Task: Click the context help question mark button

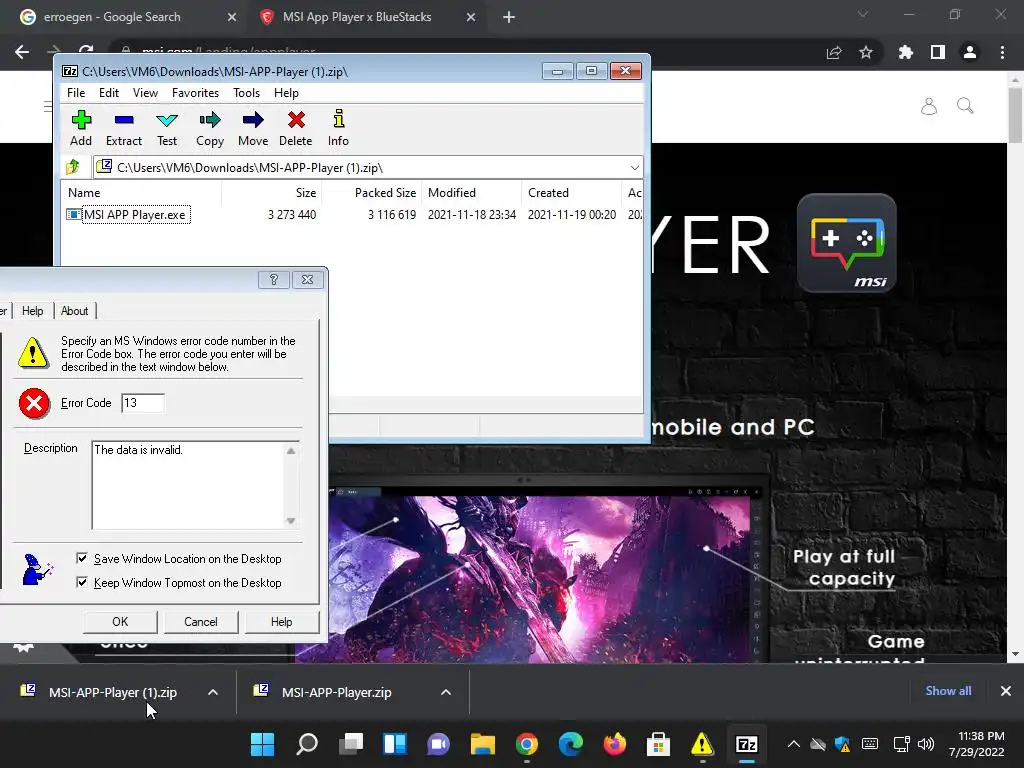Action: [x=274, y=280]
